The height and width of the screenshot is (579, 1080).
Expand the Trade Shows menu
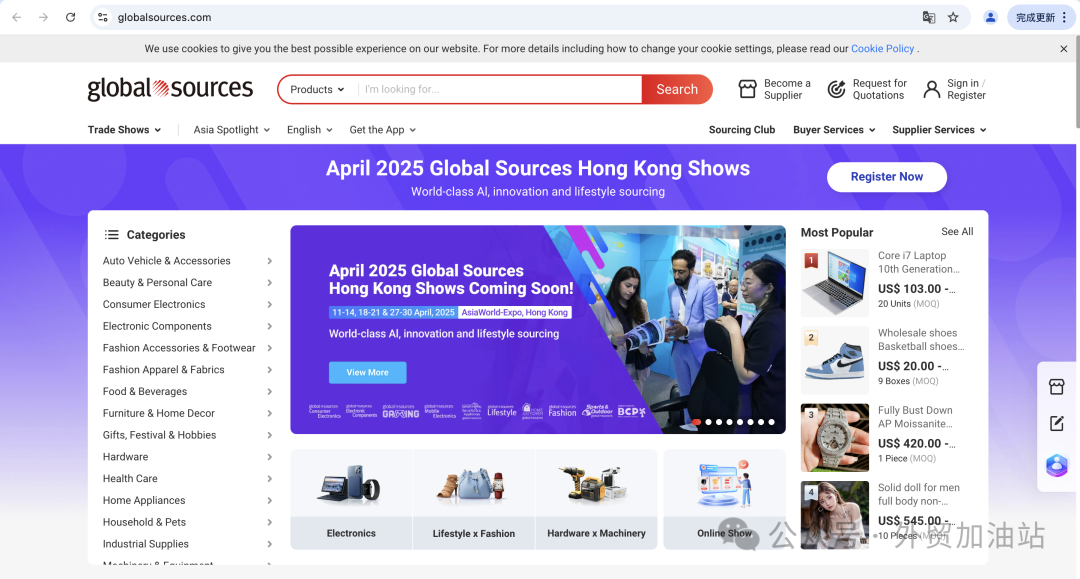click(124, 129)
